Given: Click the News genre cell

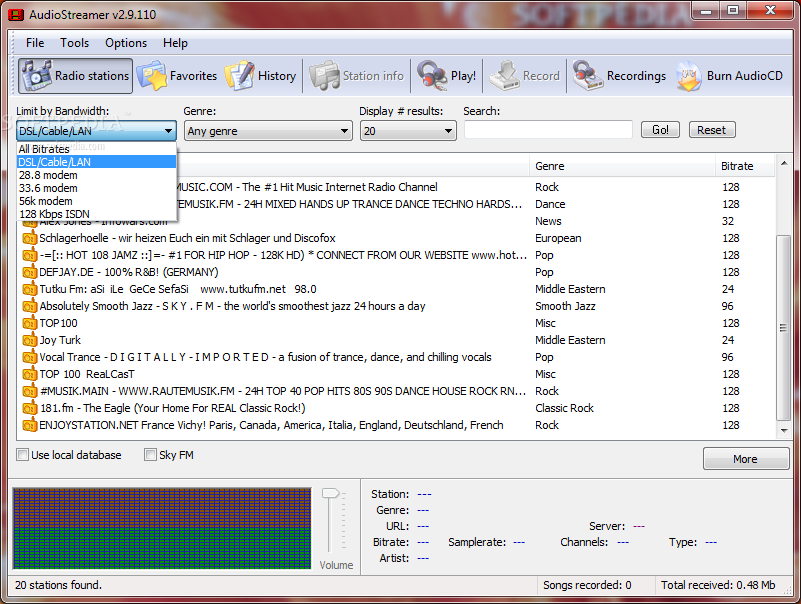Looking at the screenshot, I should click(548, 221).
